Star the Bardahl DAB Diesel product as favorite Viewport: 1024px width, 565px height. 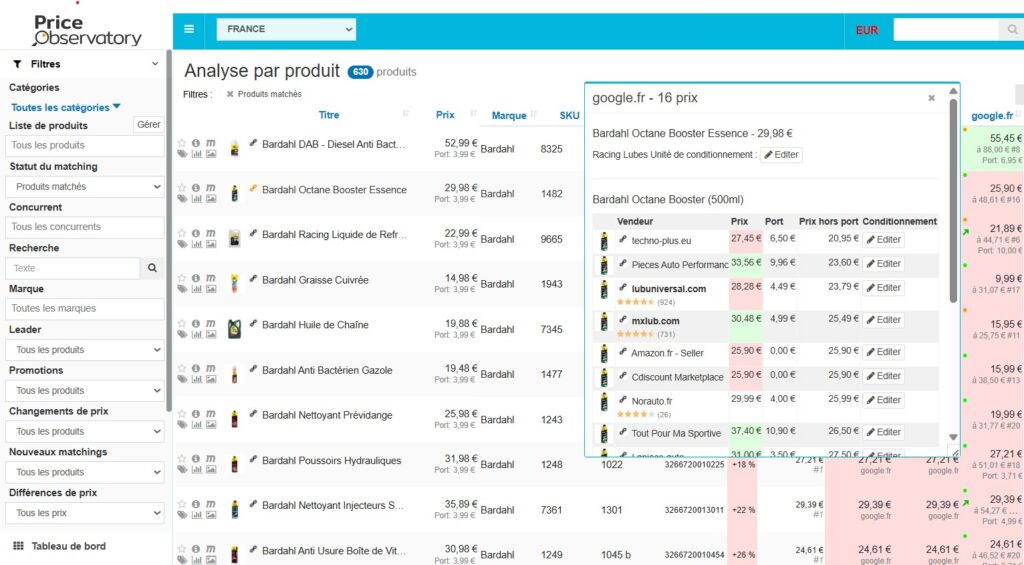click(182, 143)
